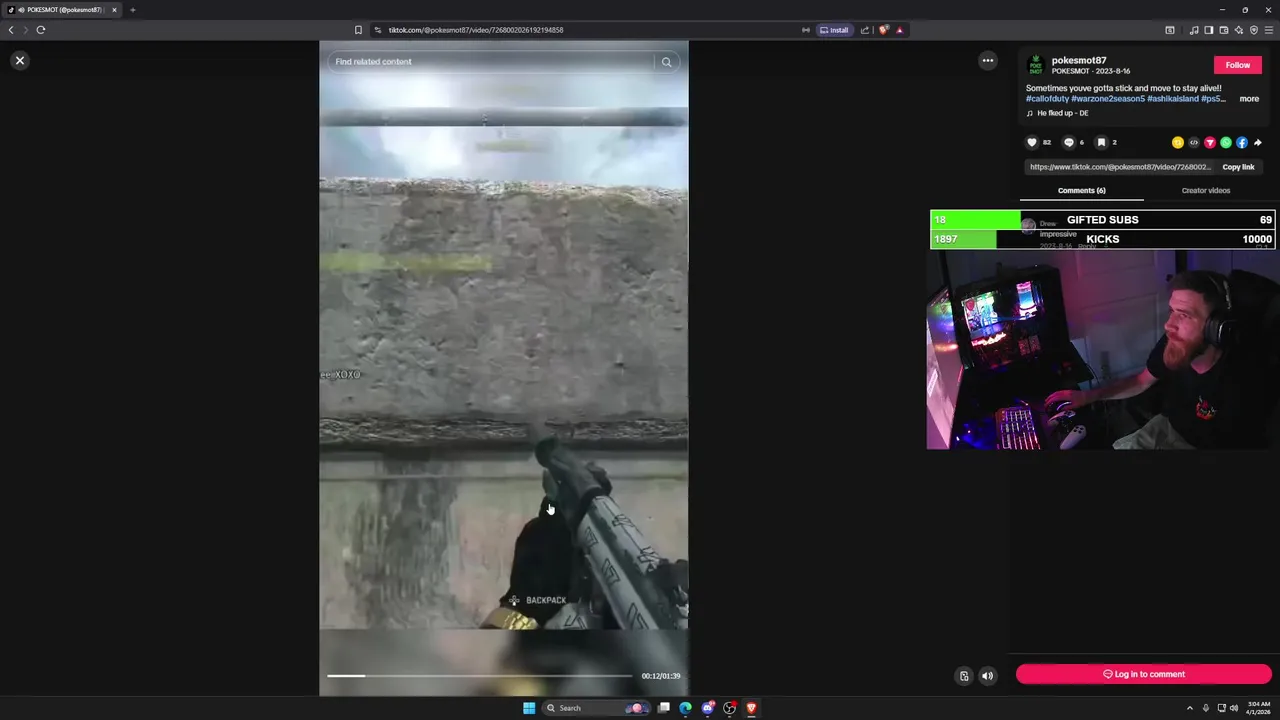Send to friends via red share icon
Image resolution: width=1280 pixels, height=720 pixels.
point(1209,143)
